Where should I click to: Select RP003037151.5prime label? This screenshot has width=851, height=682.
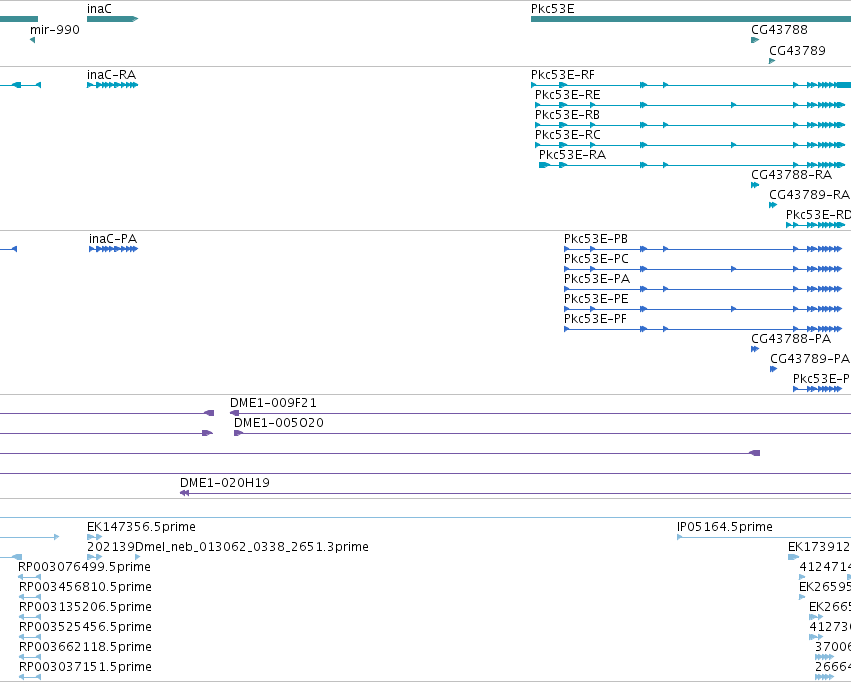point(85,667)
